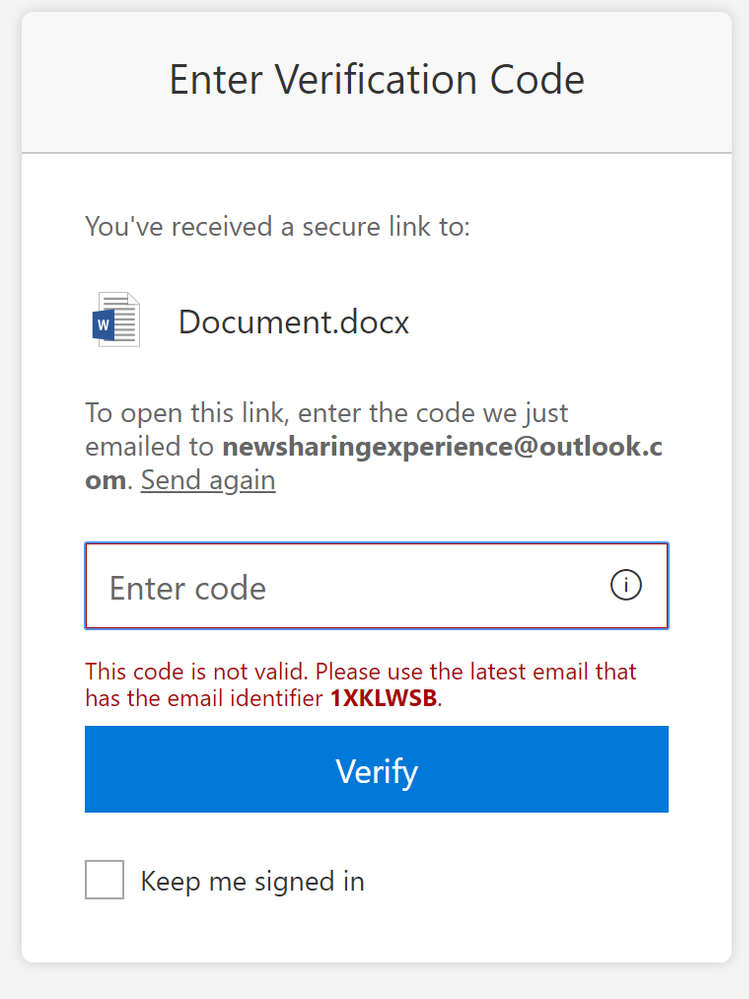Open the info icon inside code field
This screenshot has width=749, height=999.
[x=625, y=585]
